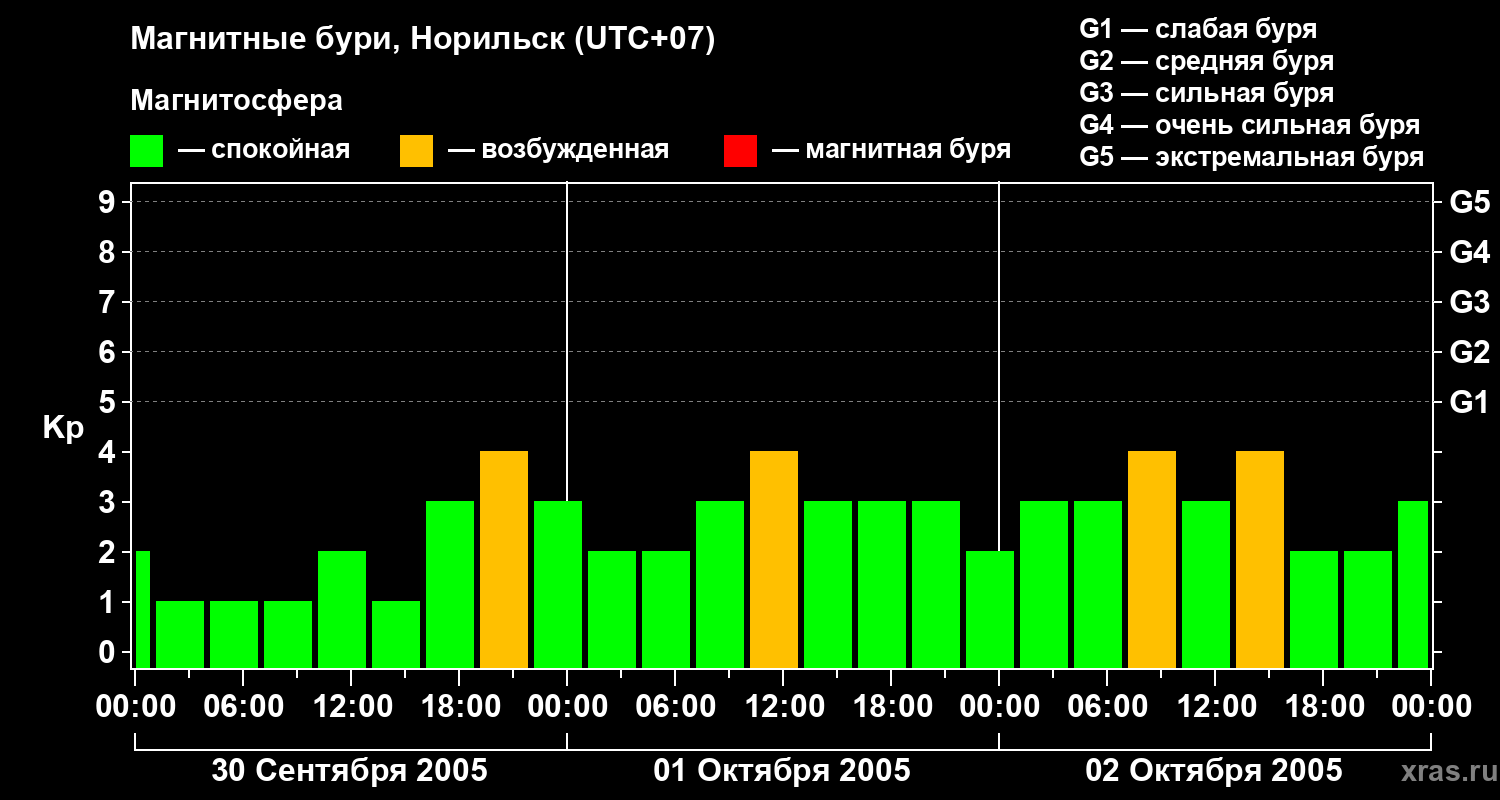Viewport: 1500px width, 800px height.
Task: Click the G4 label on right axis
Action: (x=1469, y=252)
